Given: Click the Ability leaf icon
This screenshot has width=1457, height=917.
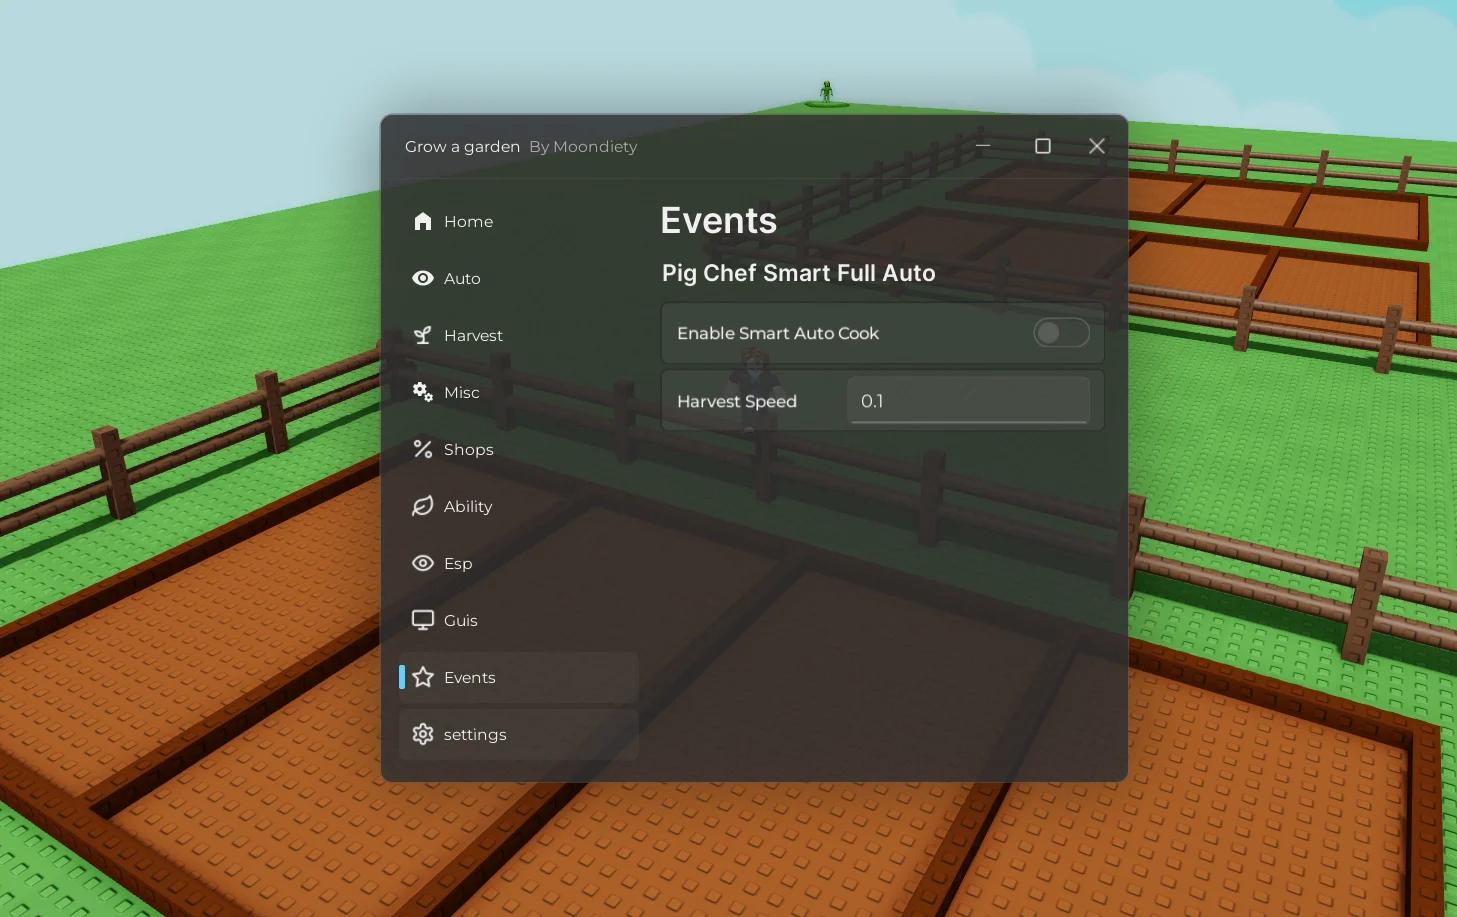Looking at the screenshot, I should [422, 507].
